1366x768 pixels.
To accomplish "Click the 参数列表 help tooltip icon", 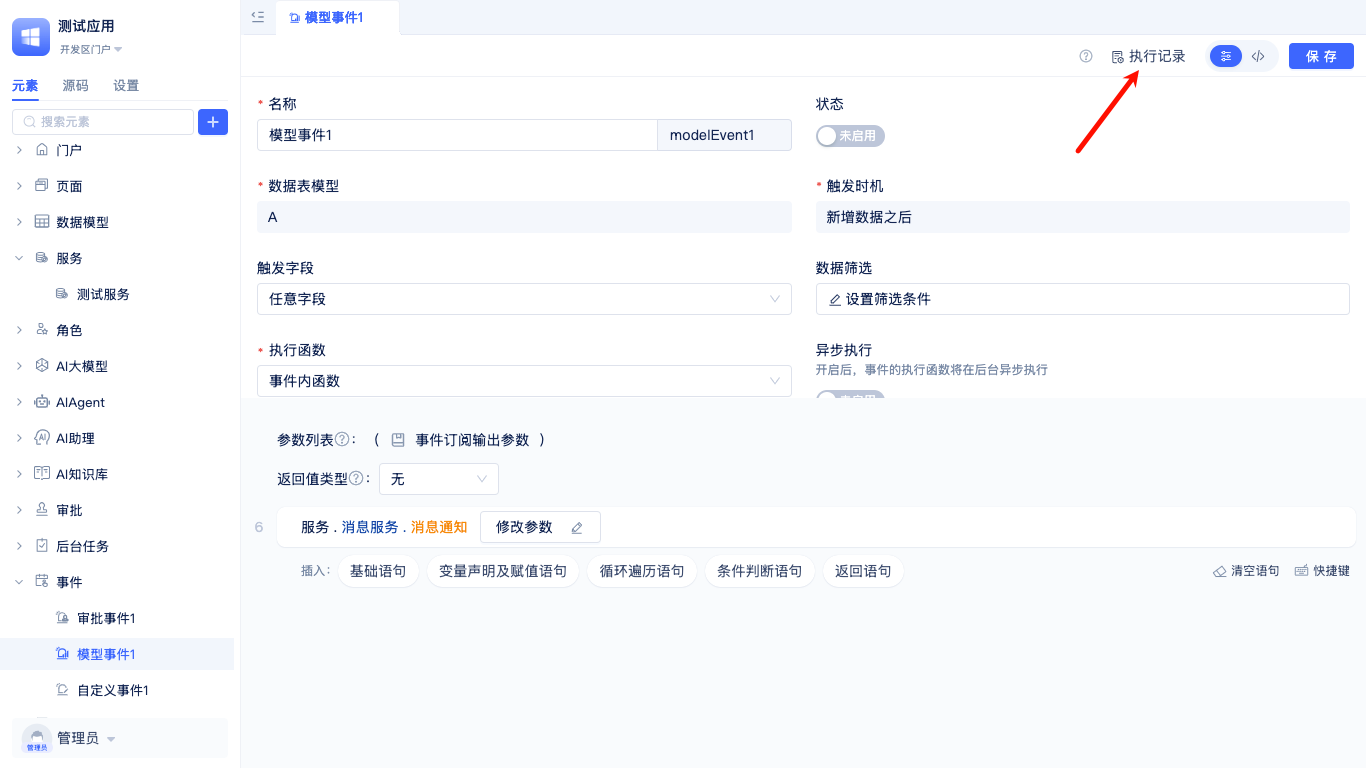I will (342, 440).
